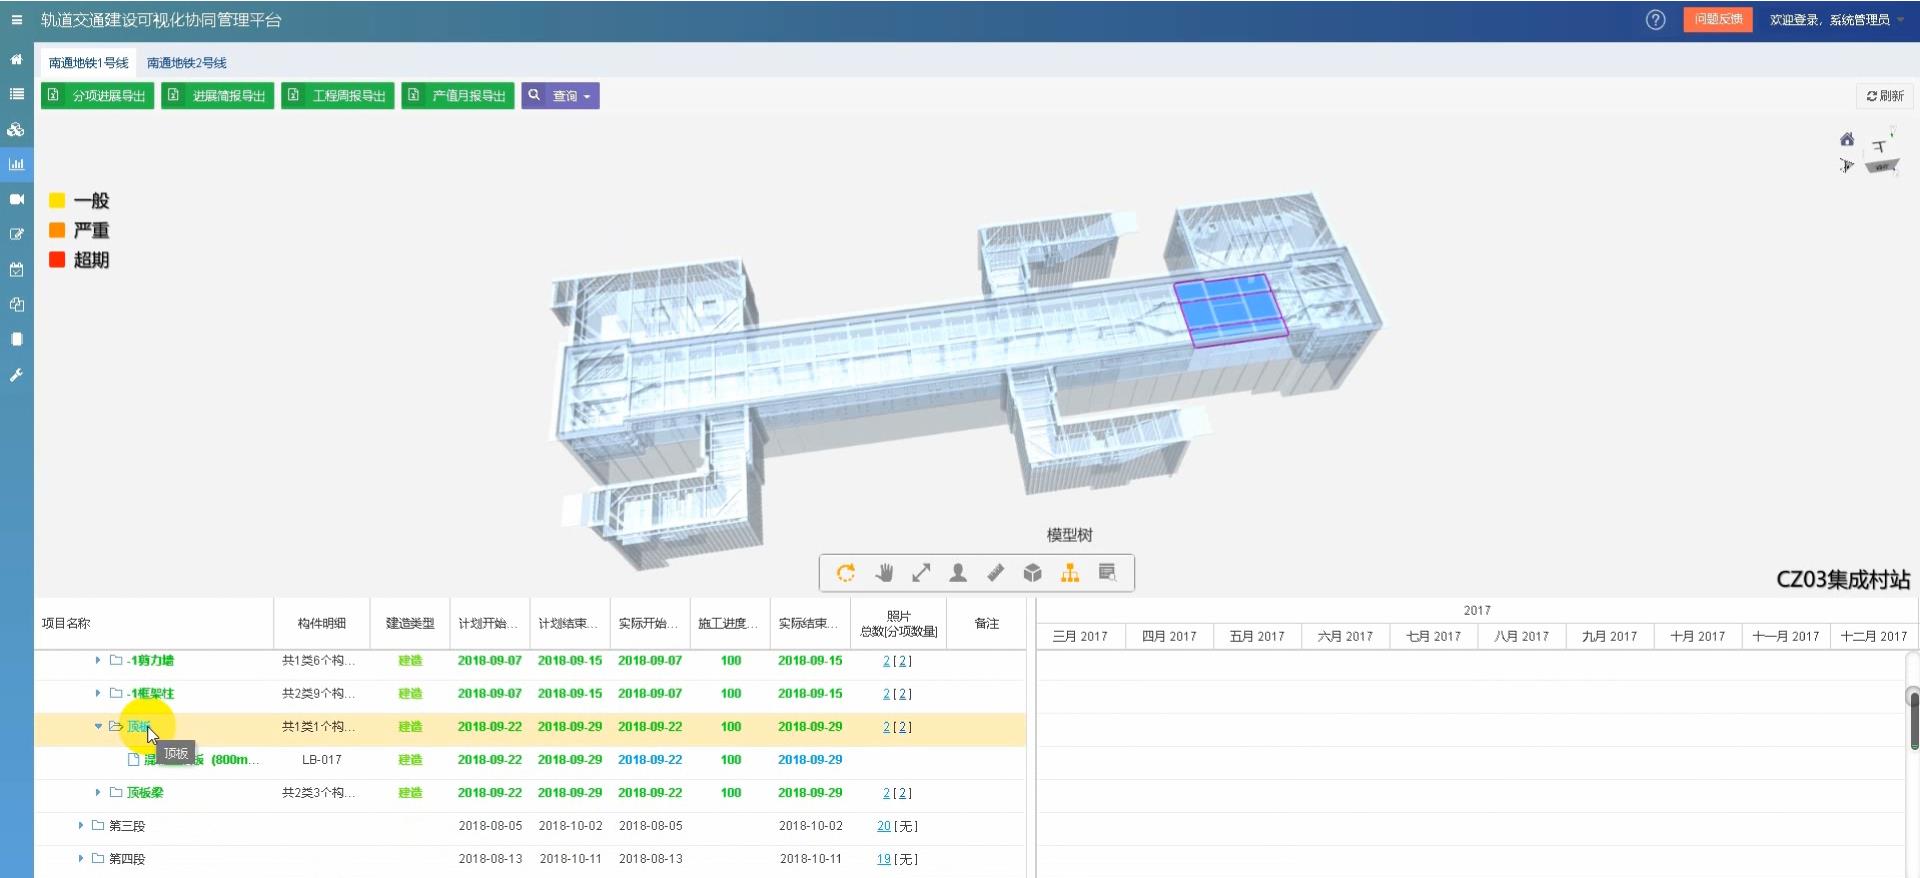Open the calendar check icon in sidebar
Screen dimensions: 1920x878
tap(16, 269)
